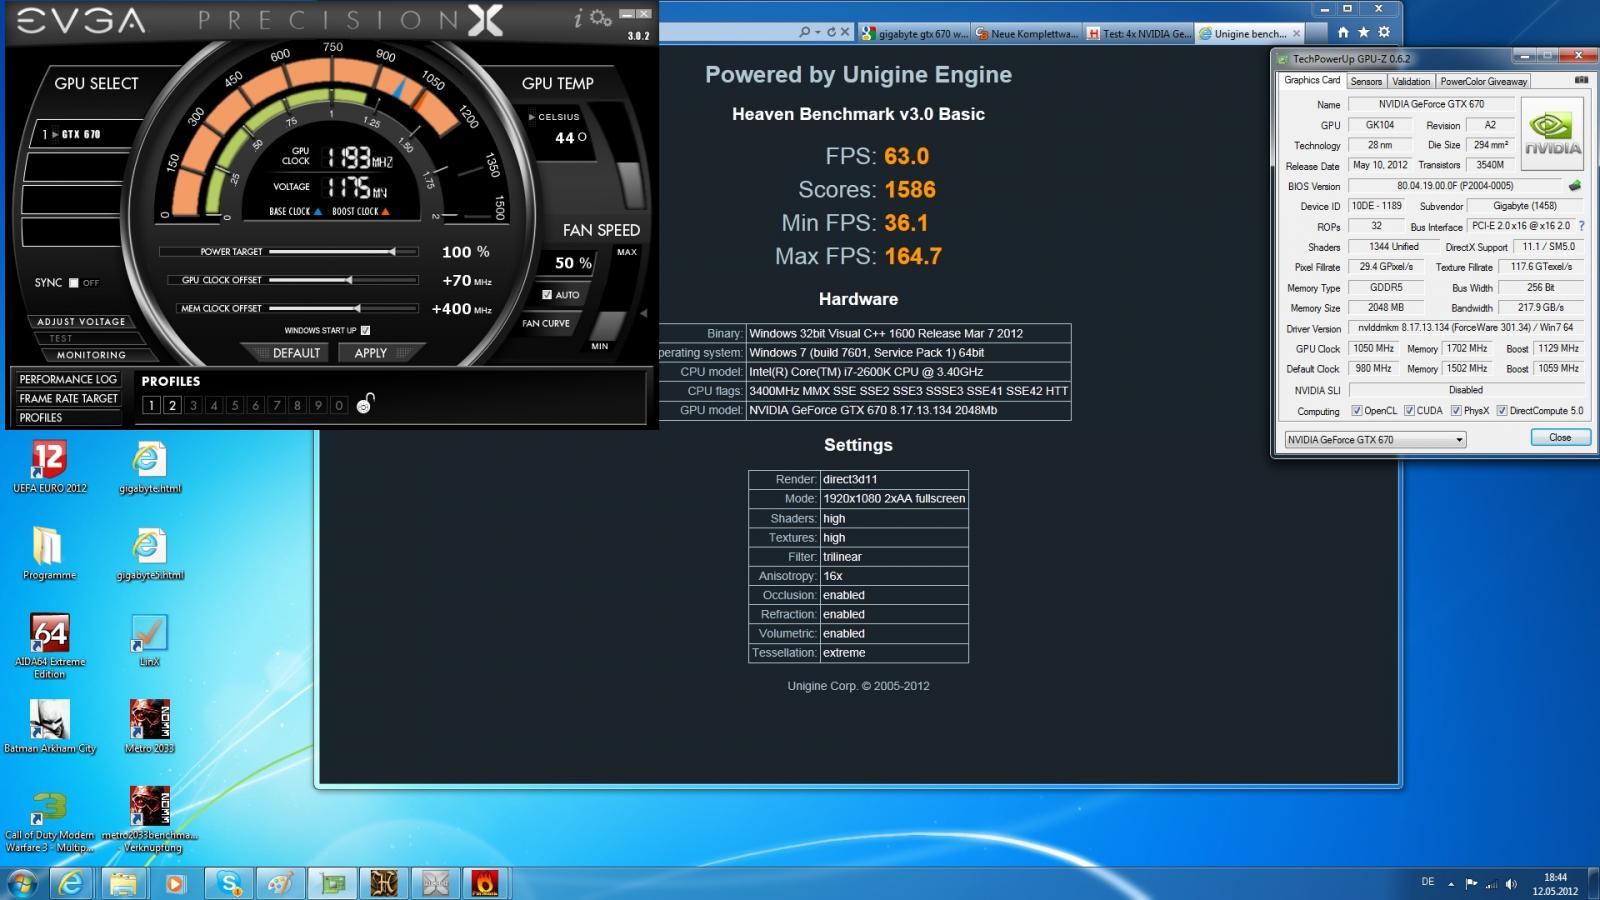Click the volume icon in system tray
Viewport: 1600px width, 900px height.
tap(1511, 884)
